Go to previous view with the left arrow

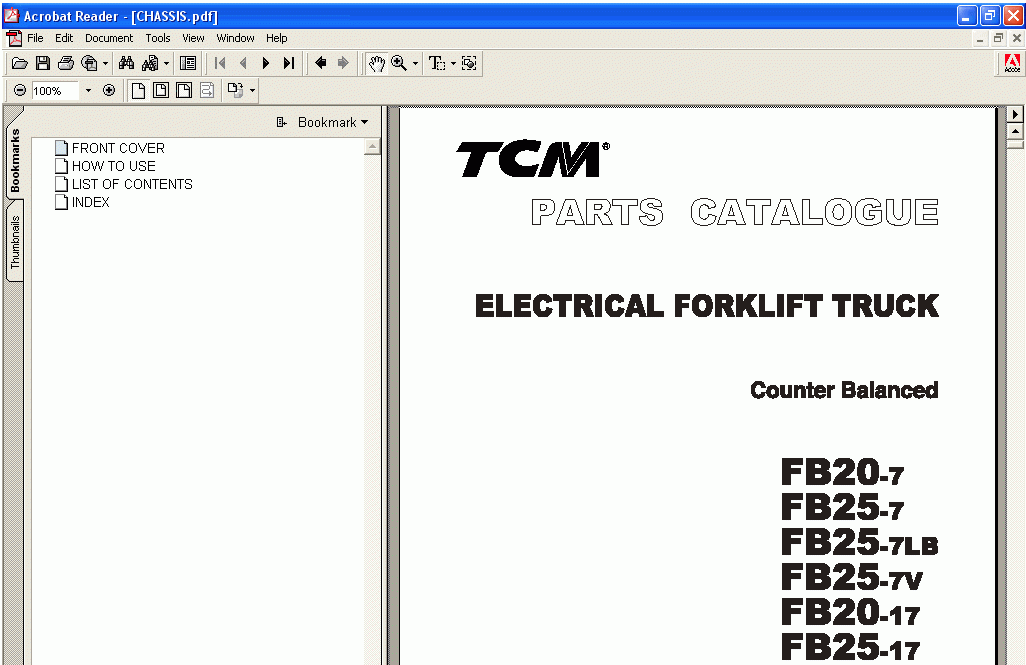coord(321,63)
